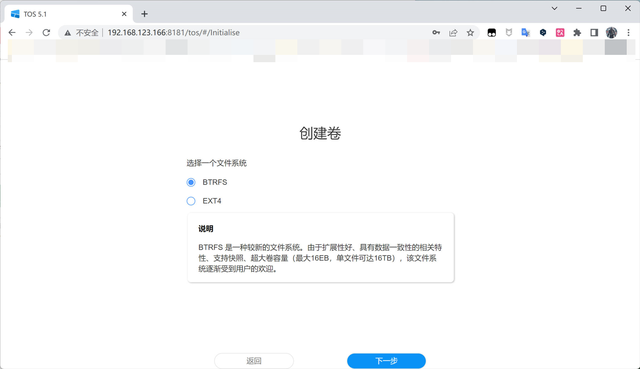640x369 pixels.
Task: Click the not-secure warning icon
Action: pyautogui.click(x=68, y=33)
